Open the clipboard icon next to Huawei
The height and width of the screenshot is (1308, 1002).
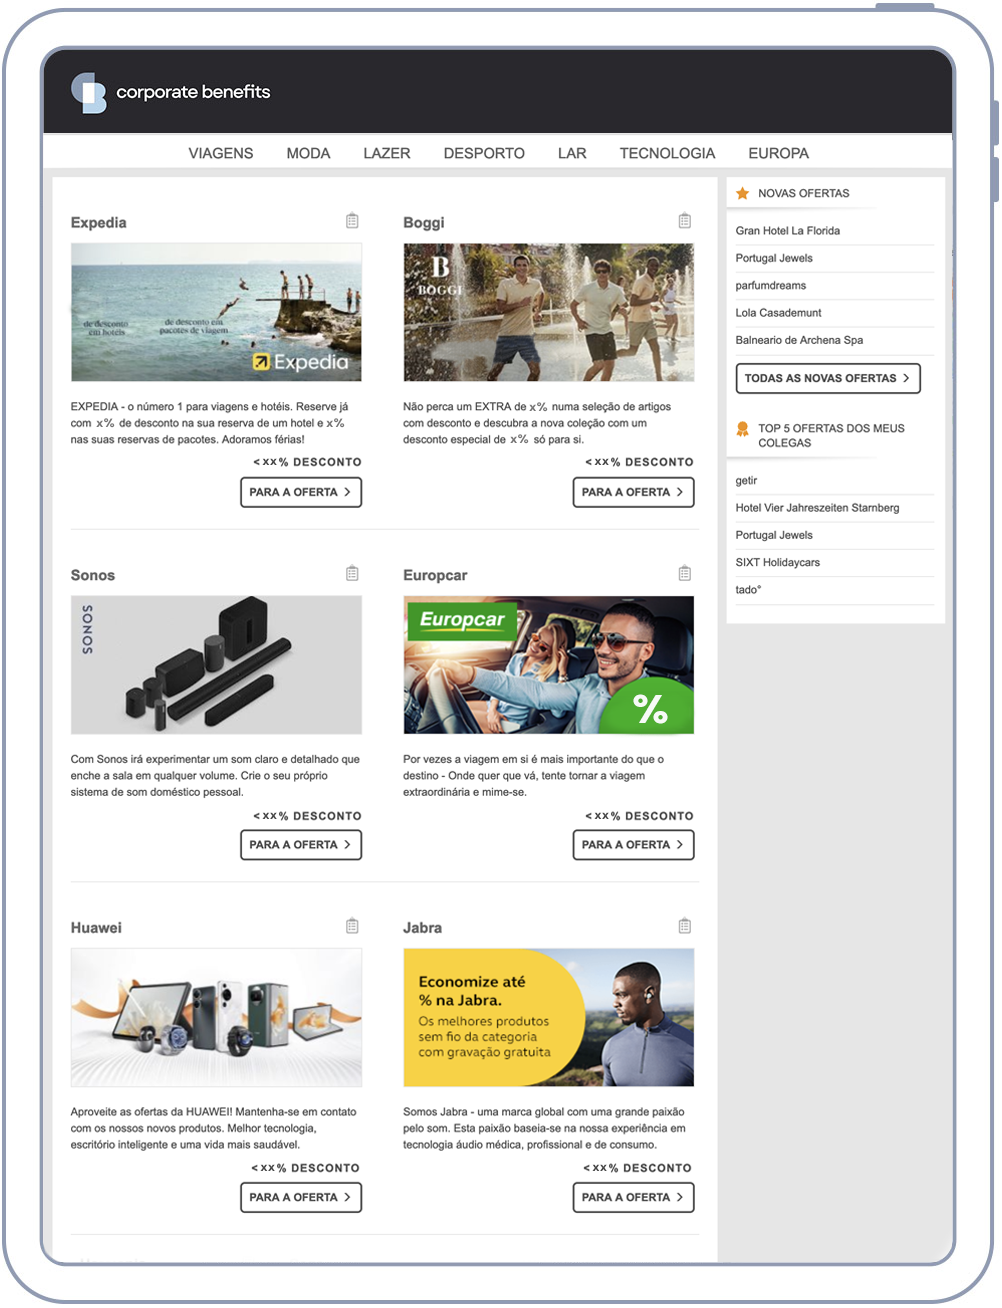[352, 926]
